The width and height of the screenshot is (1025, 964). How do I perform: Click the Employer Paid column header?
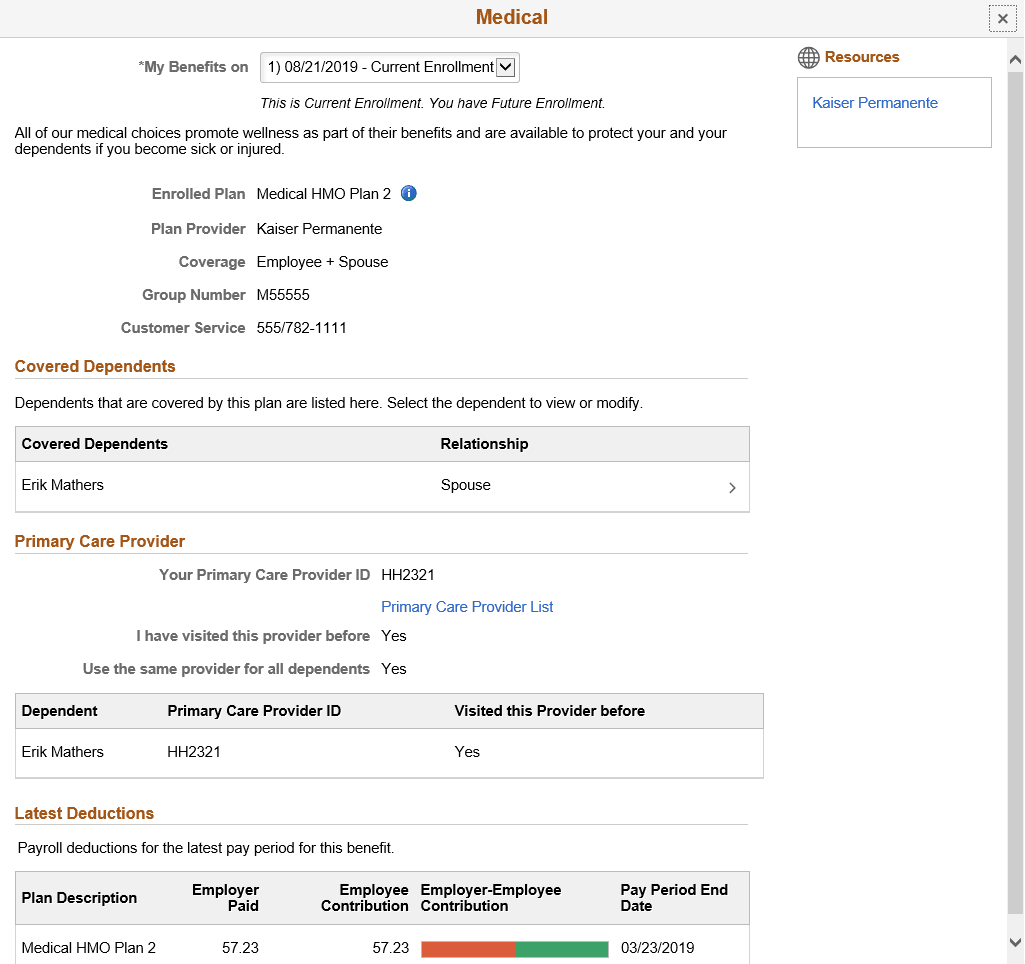click(226, 898)
